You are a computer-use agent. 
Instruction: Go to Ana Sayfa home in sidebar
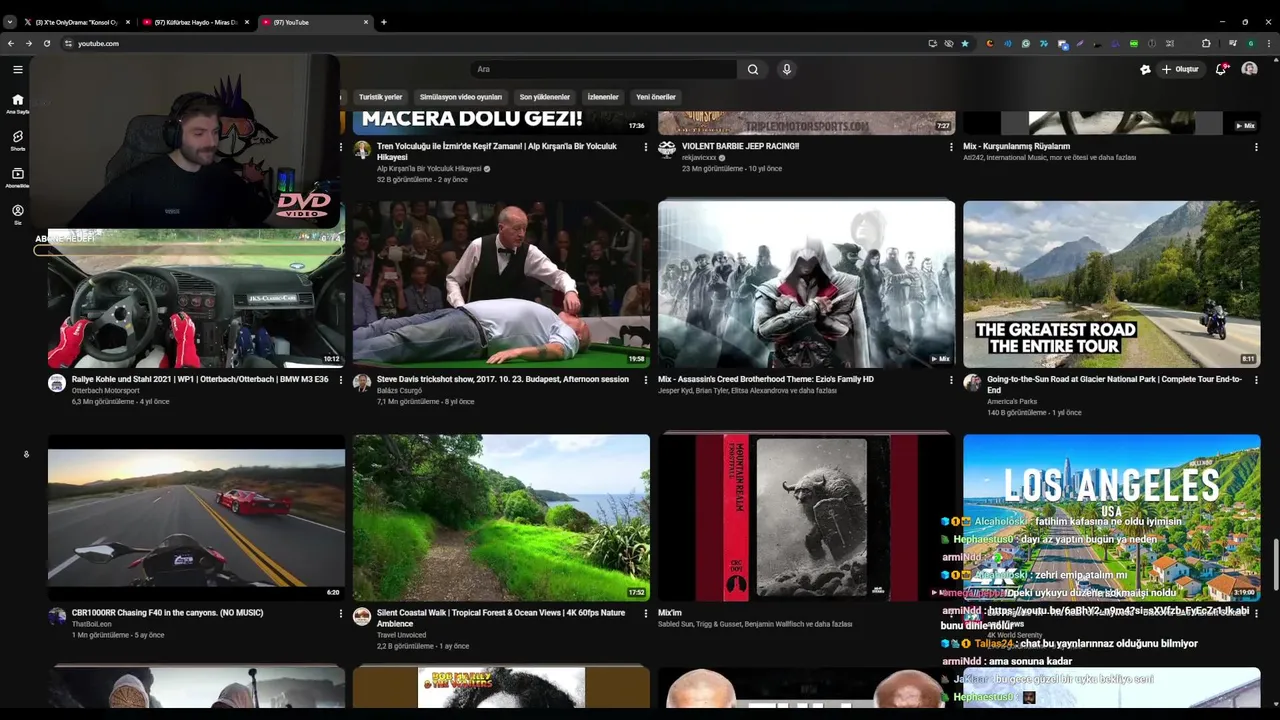(x=18, y=104)
